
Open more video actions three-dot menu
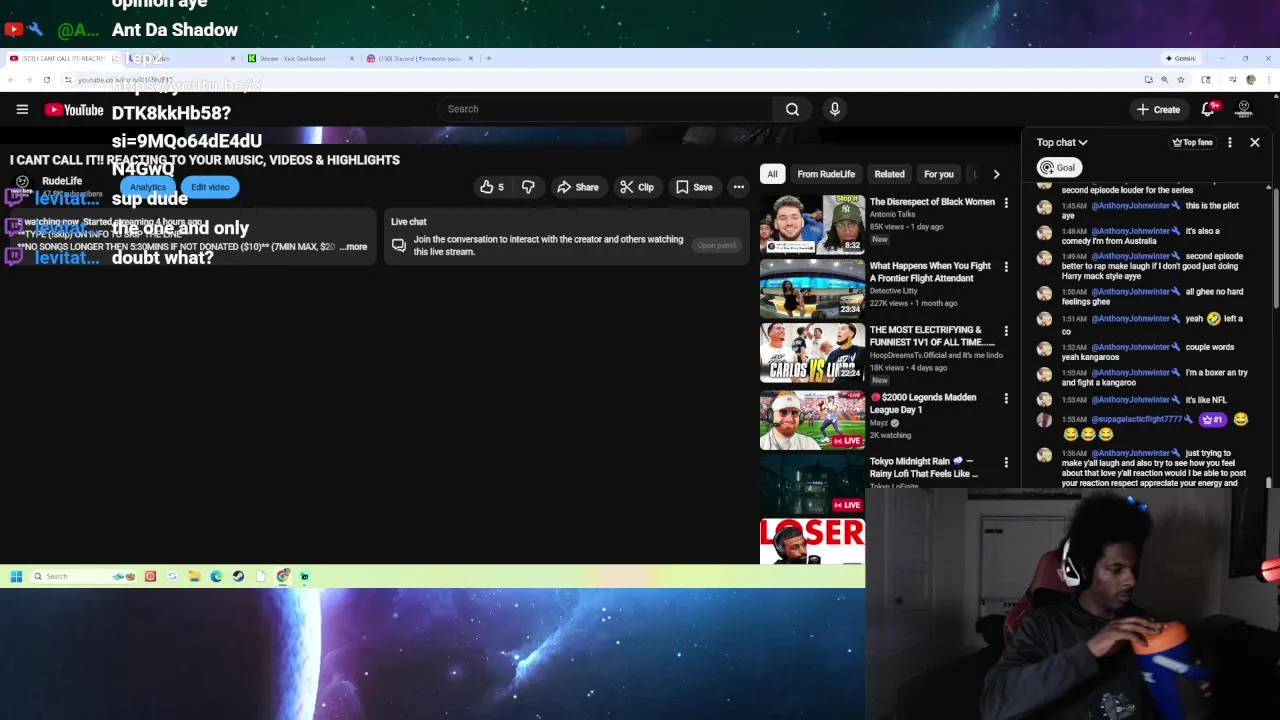point(738,187)
